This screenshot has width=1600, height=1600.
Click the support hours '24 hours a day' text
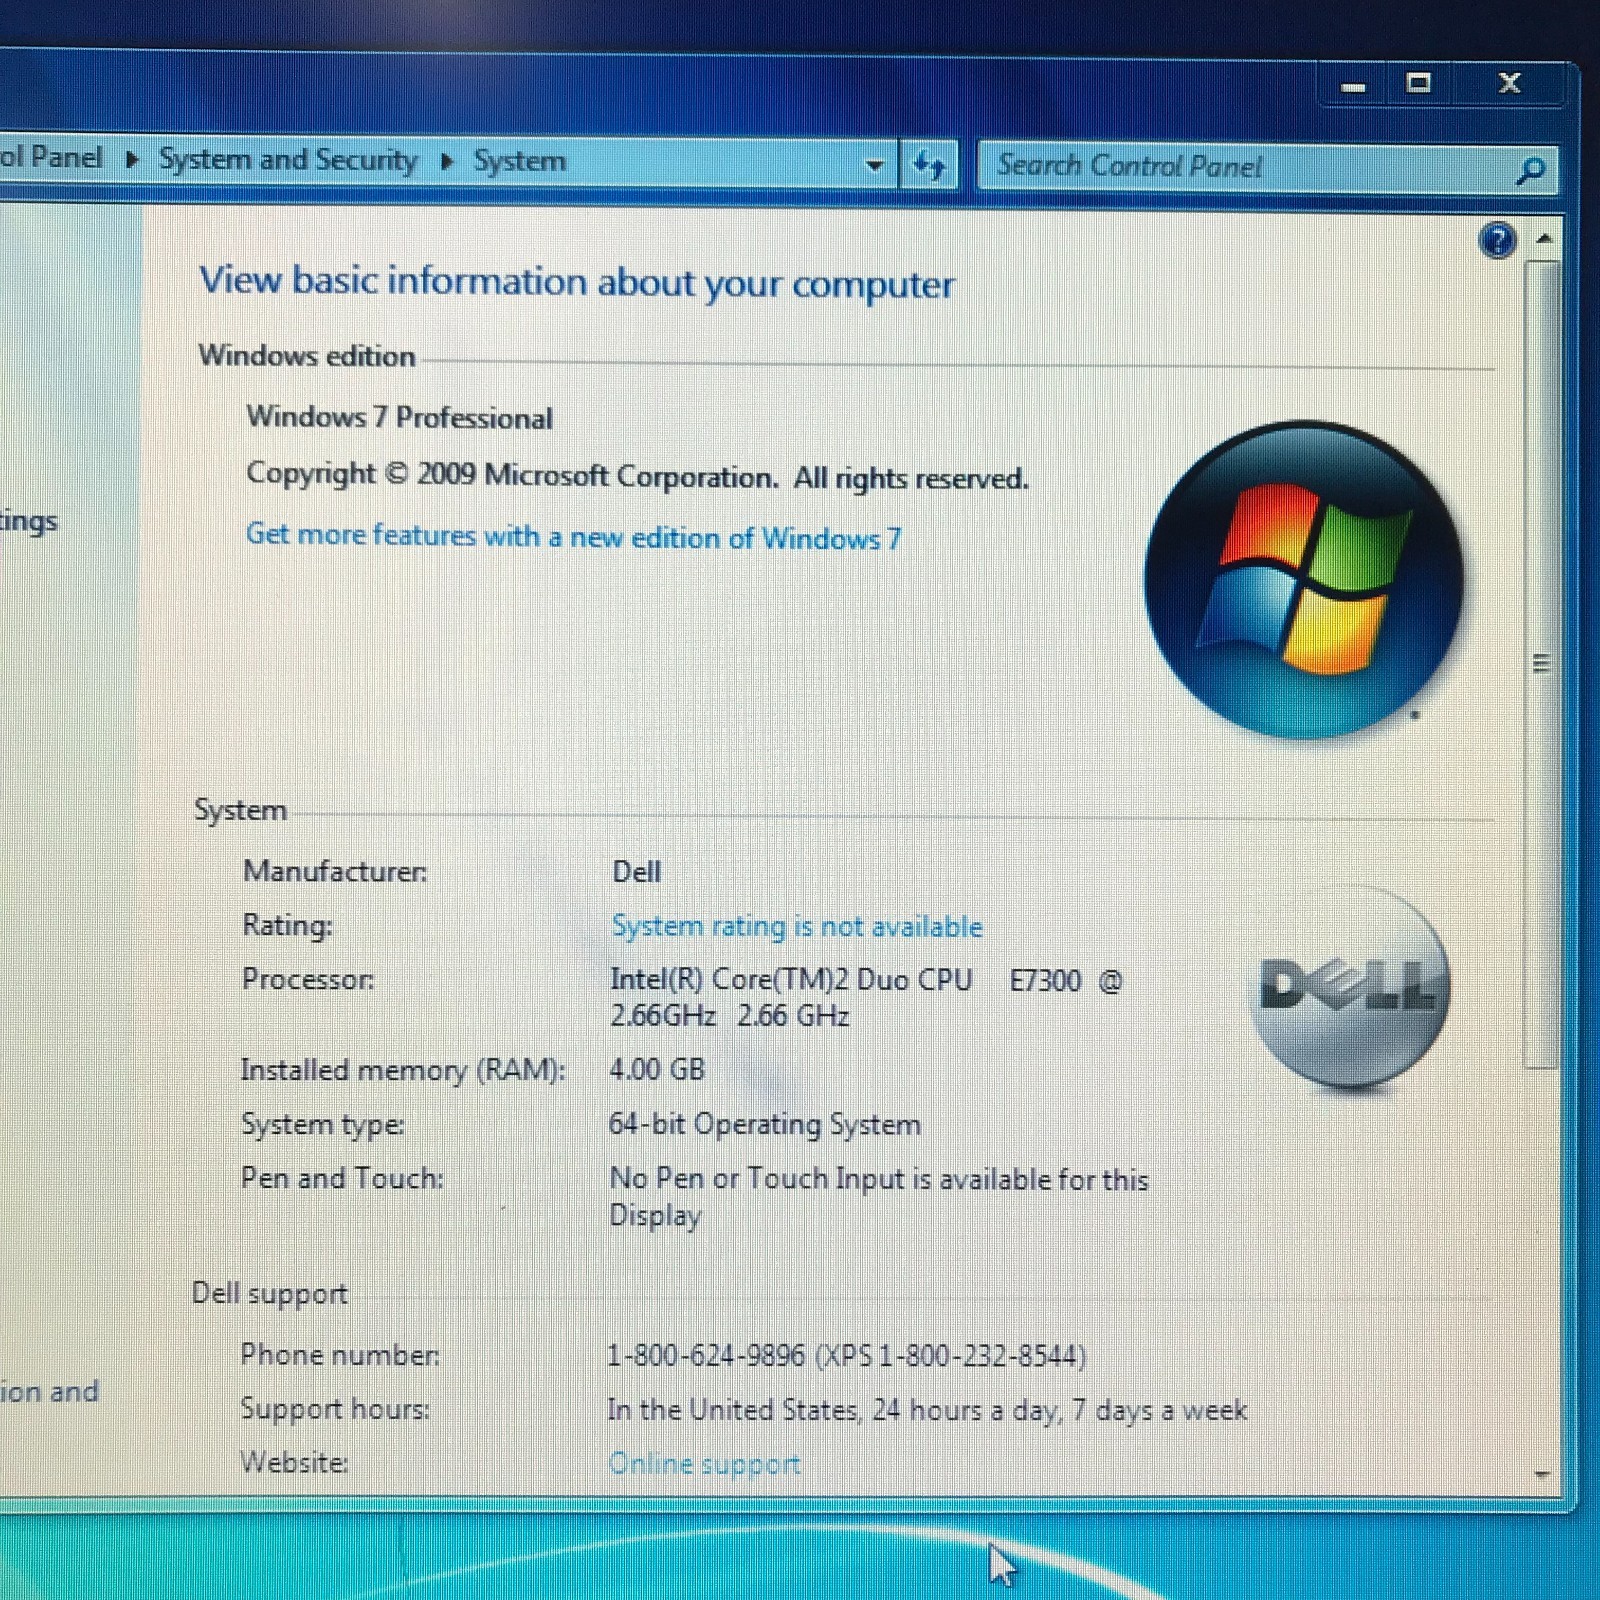926,1410
